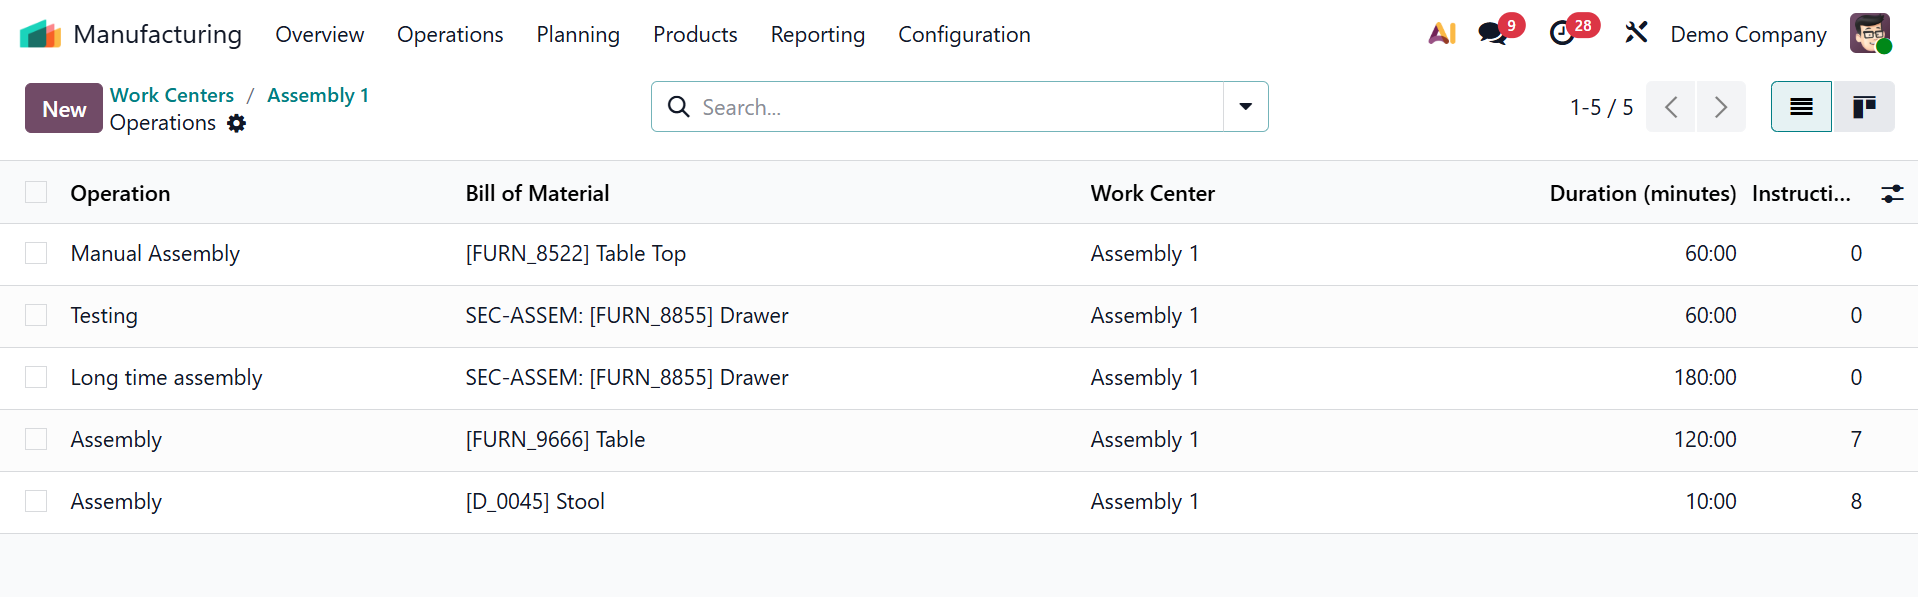The width and height of the screenshot is (1918, 597).
Task: Expand the search filter dropdown arrow
Action: click(x=1245, y=107)
